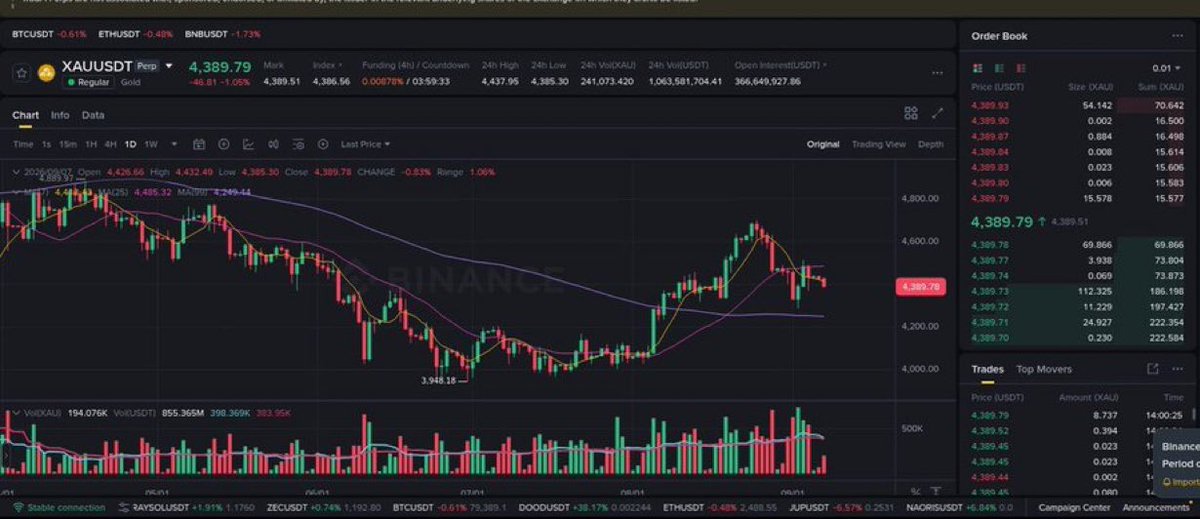Open the Open Interest(USDT) dropdown

click(x=781, y=65)
